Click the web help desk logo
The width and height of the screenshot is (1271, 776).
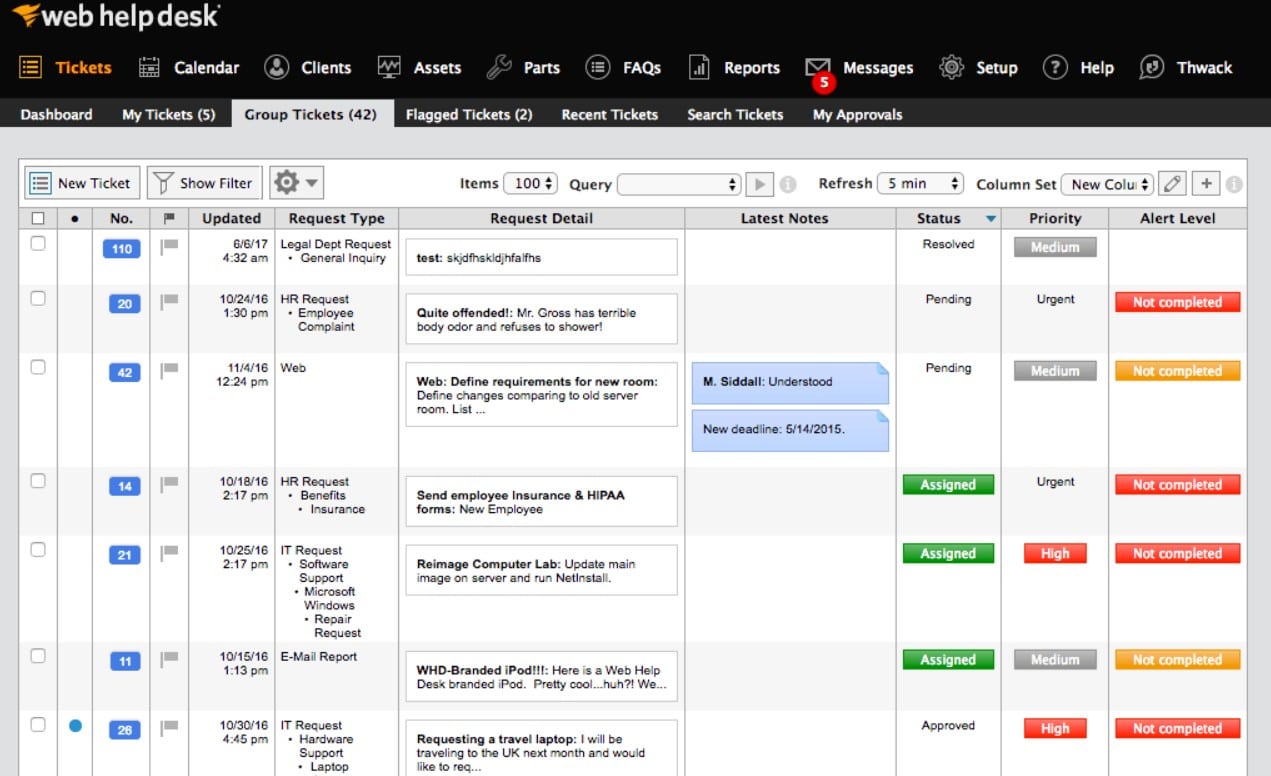pyautogui.click(x=117, y=16)
